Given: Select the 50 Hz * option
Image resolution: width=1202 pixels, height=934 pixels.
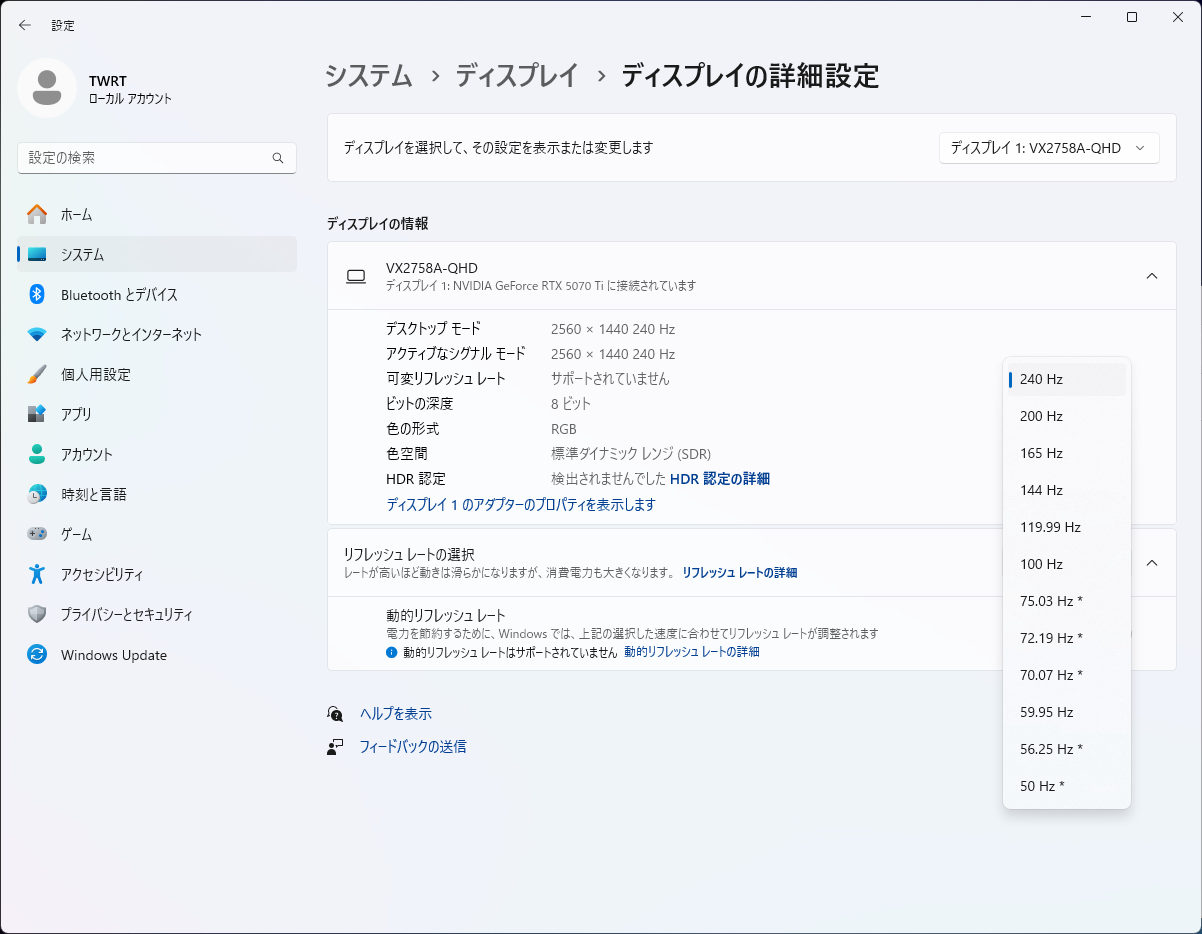Looking at the screenshot, I should tap(1042, 786).
